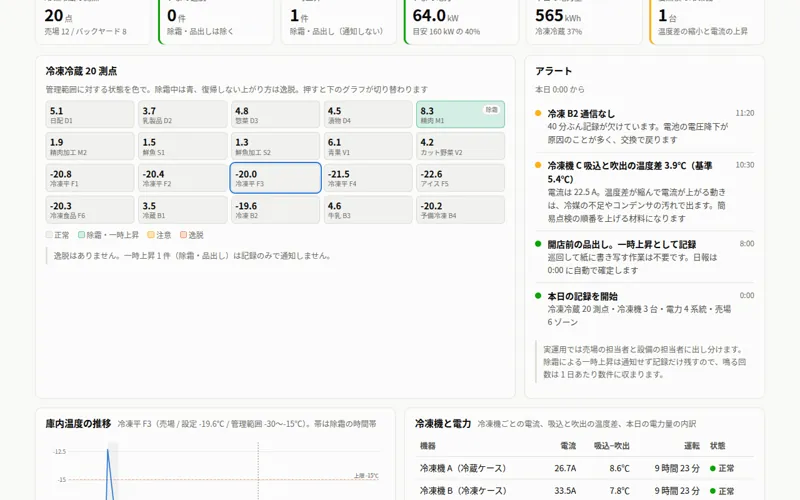The height and width of the screenshot is (500, 800).
Task: Click the highlighted 冷凍平 F3 tile
Action: 276,178
